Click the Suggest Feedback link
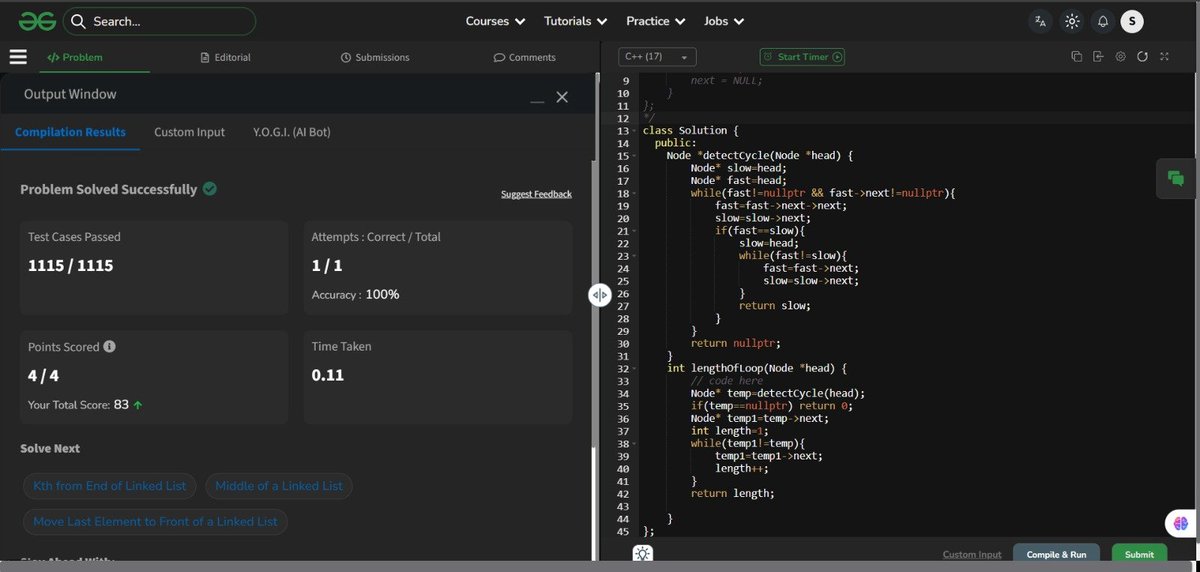The width and height of the screenshot is (1200, 572). [x=536, y=194]
